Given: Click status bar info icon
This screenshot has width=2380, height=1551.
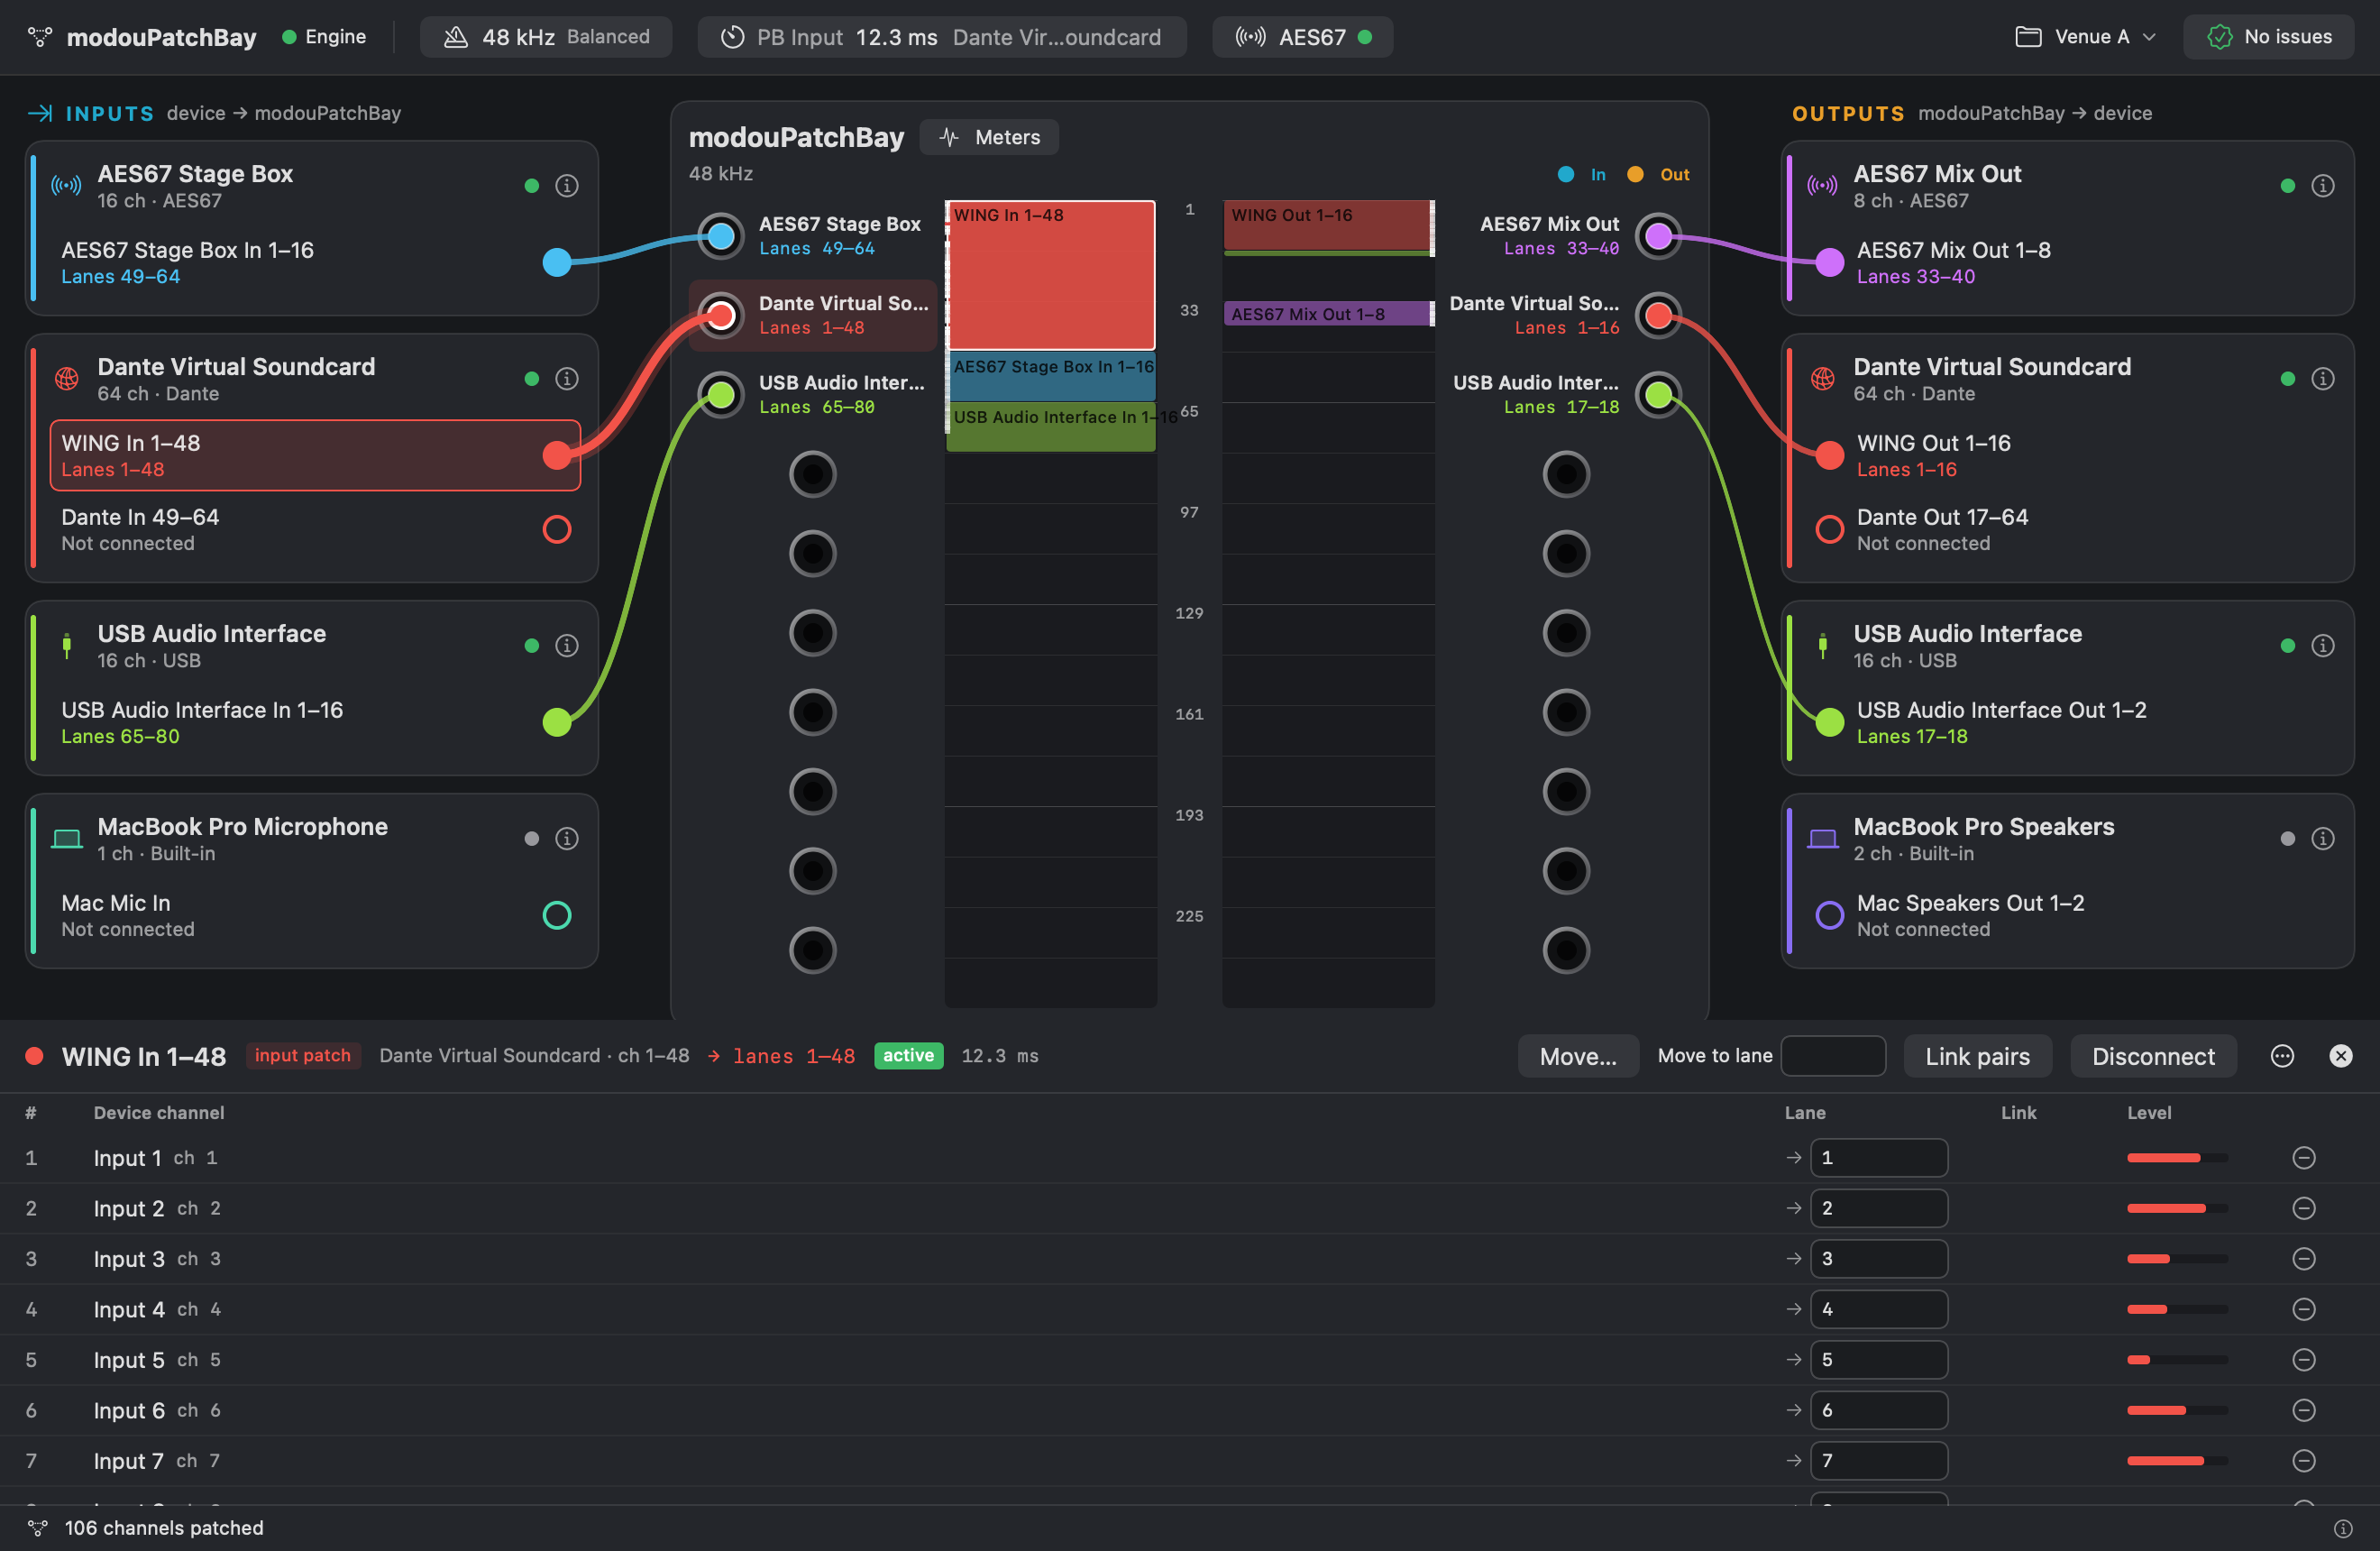Looking at the screenshot, I should pyautogui.click(x=2342, y=1528).
